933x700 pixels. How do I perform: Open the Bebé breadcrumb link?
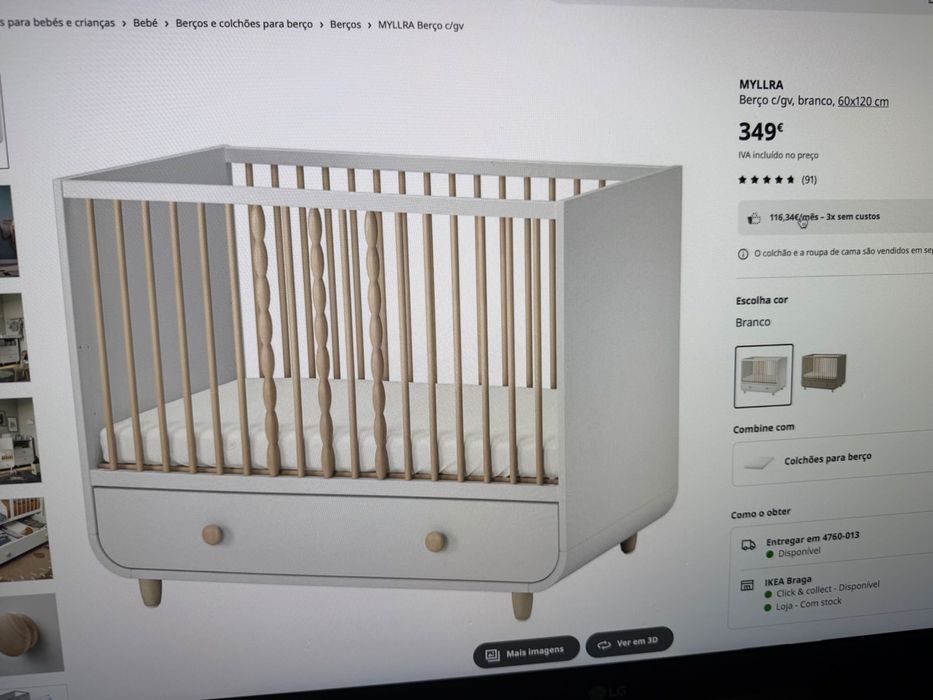(145, 23)
